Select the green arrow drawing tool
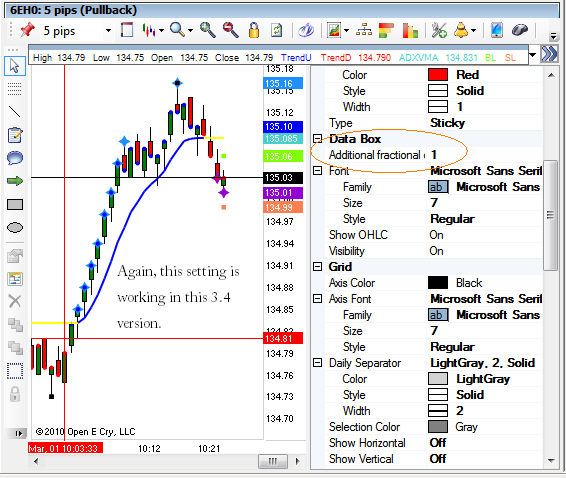The image size is (566, 478). [x=15, y=181]
